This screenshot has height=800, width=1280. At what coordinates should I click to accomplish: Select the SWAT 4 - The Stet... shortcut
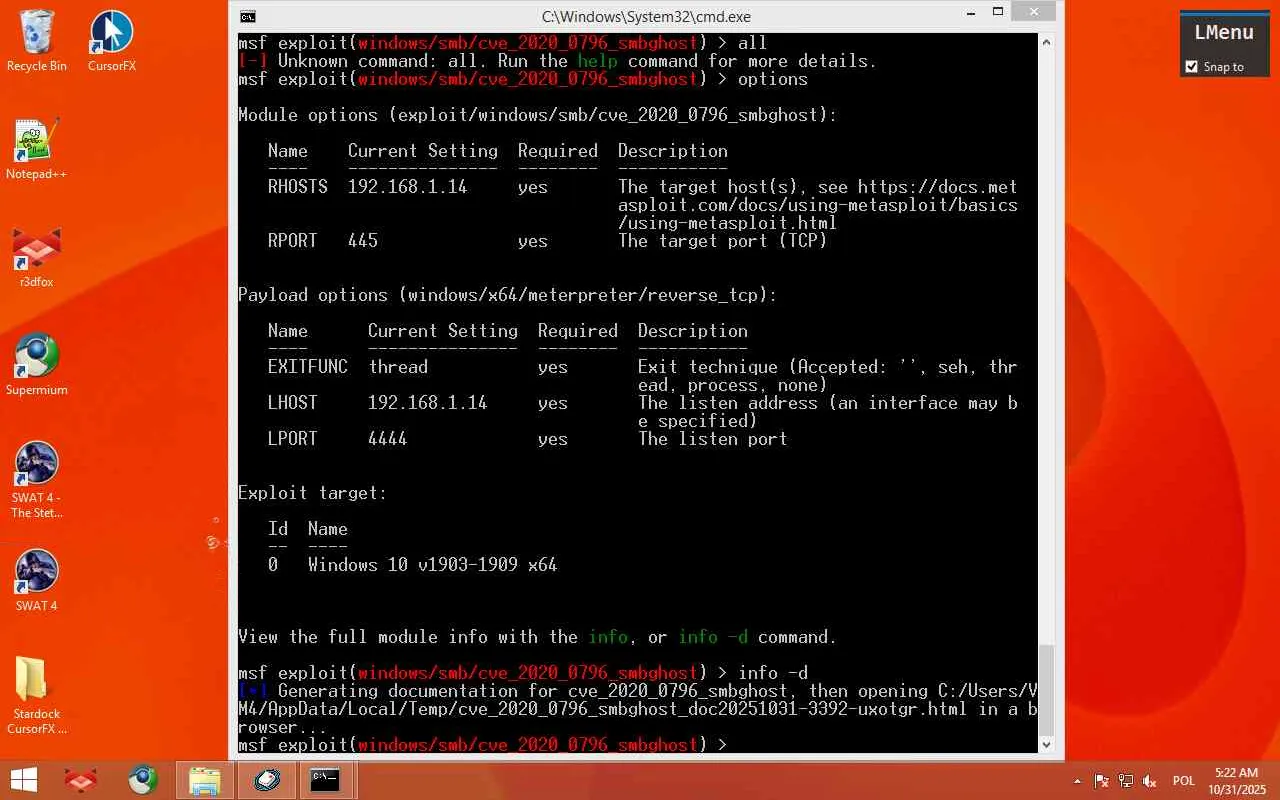tap(37, 480)
